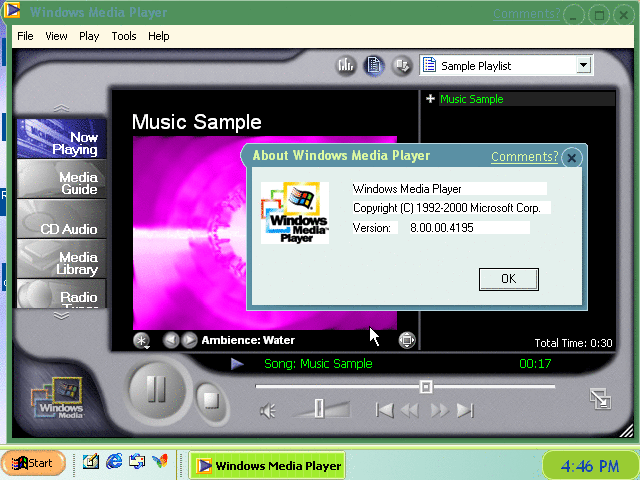The height and width of the screenshot is (480, 640).
Task: Click OK in About dialog
Action: [509, 279]
